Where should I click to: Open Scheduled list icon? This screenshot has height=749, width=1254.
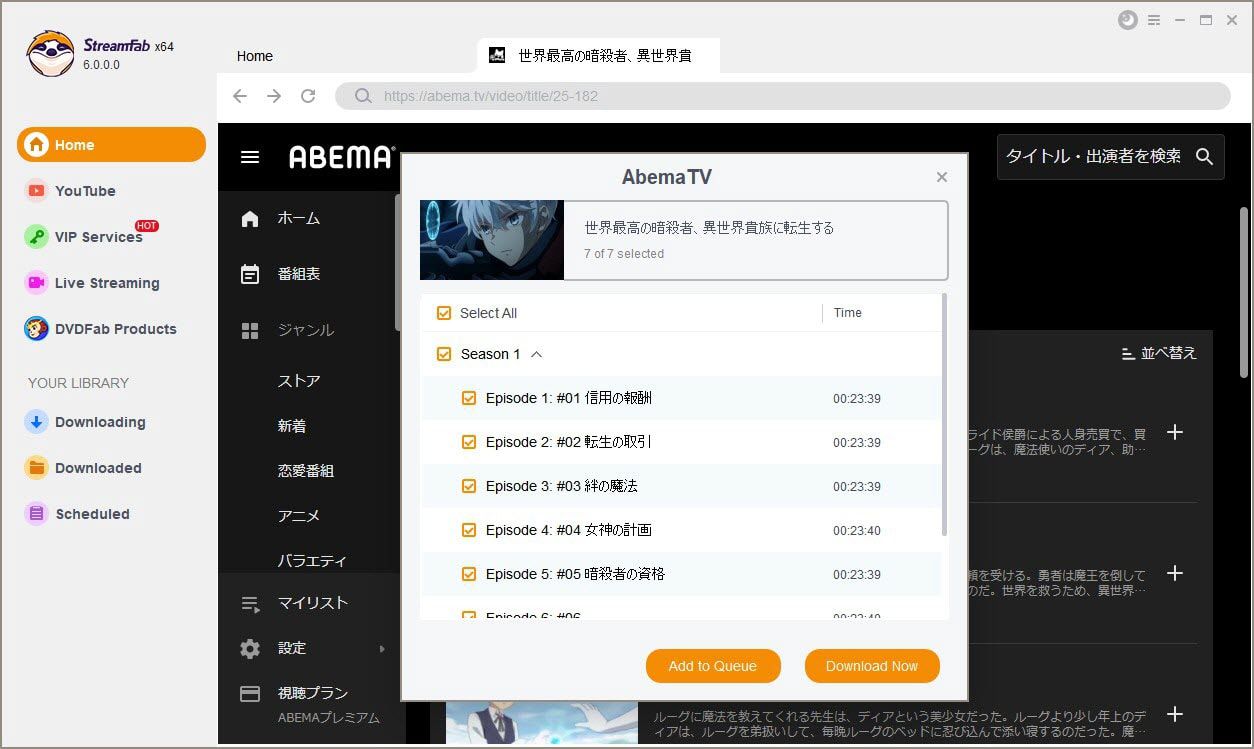click(37, 514)
